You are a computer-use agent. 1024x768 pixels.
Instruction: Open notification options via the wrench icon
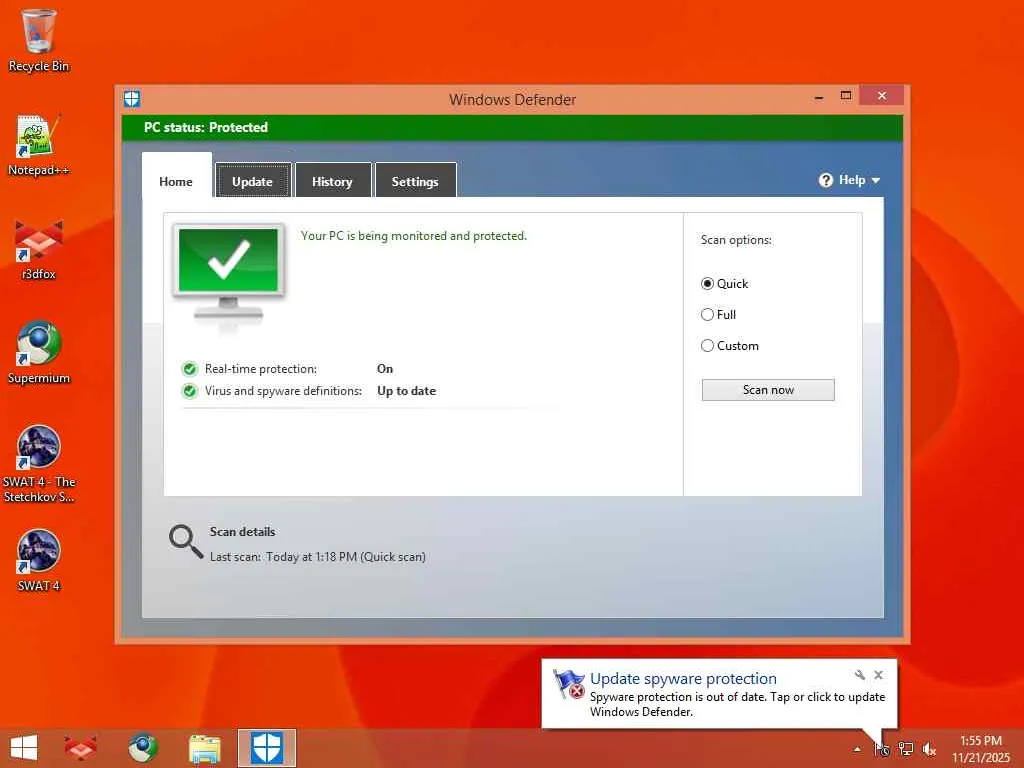click(x=860, y=675)
